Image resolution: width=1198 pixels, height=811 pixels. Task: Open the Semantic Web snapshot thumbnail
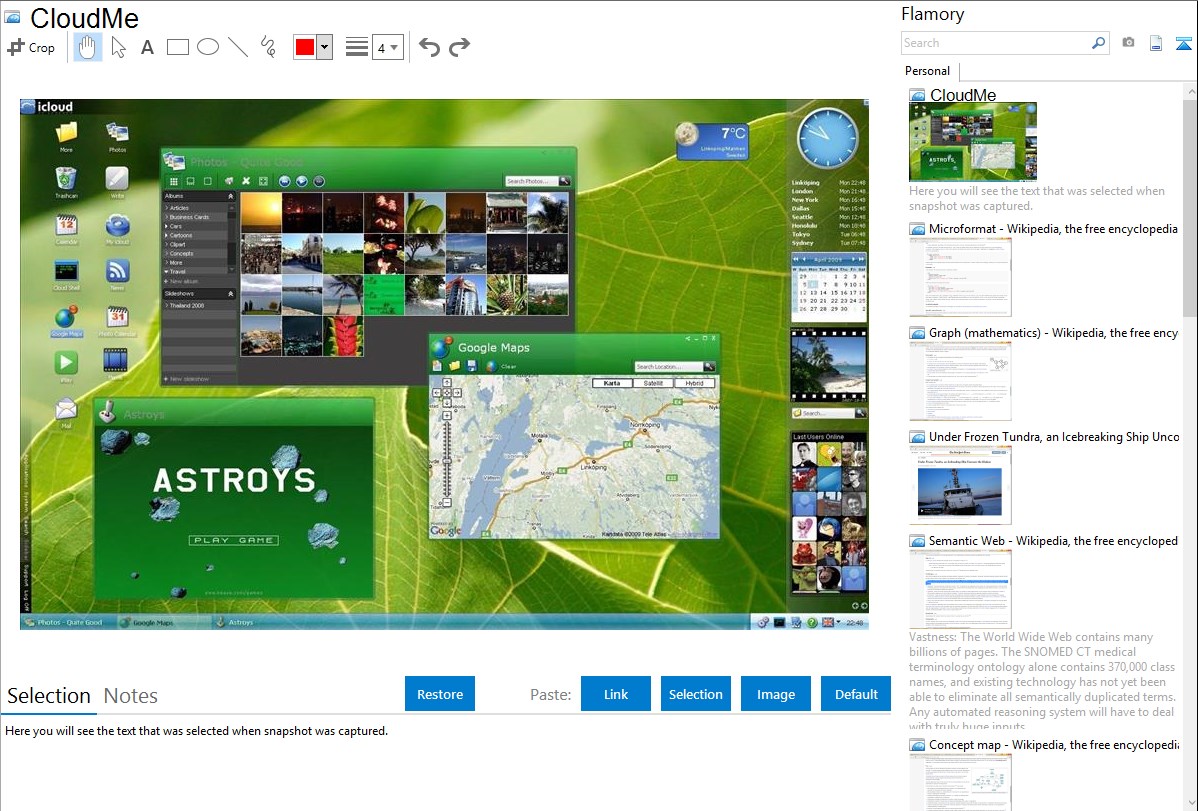pos(960,588)
